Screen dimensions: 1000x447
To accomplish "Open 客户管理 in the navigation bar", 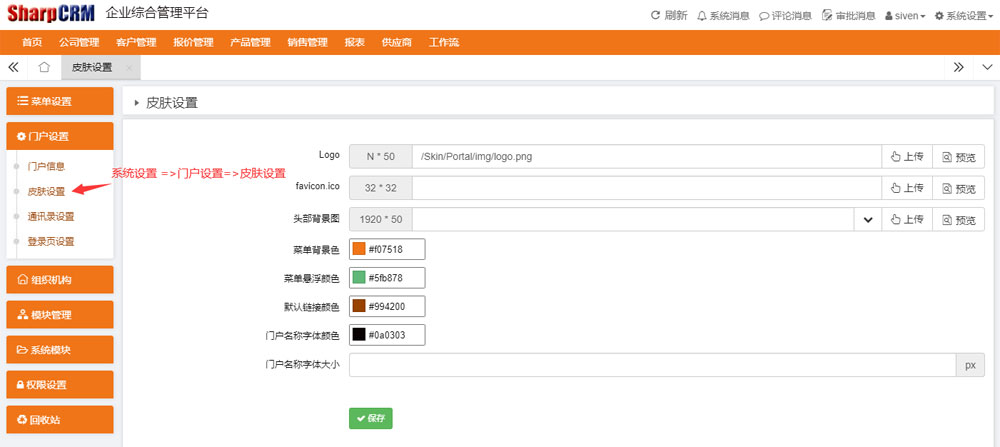I will point(136,42).
